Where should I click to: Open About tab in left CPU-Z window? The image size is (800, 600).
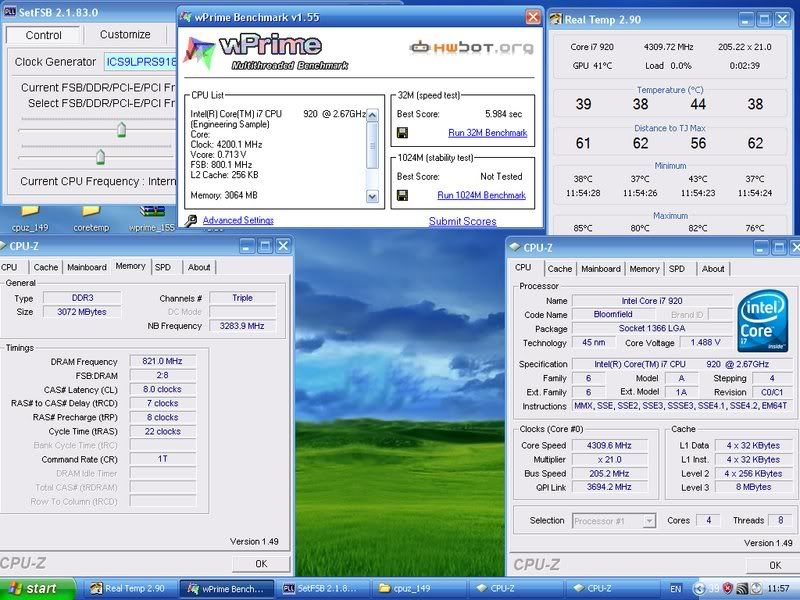coord(199,267)
